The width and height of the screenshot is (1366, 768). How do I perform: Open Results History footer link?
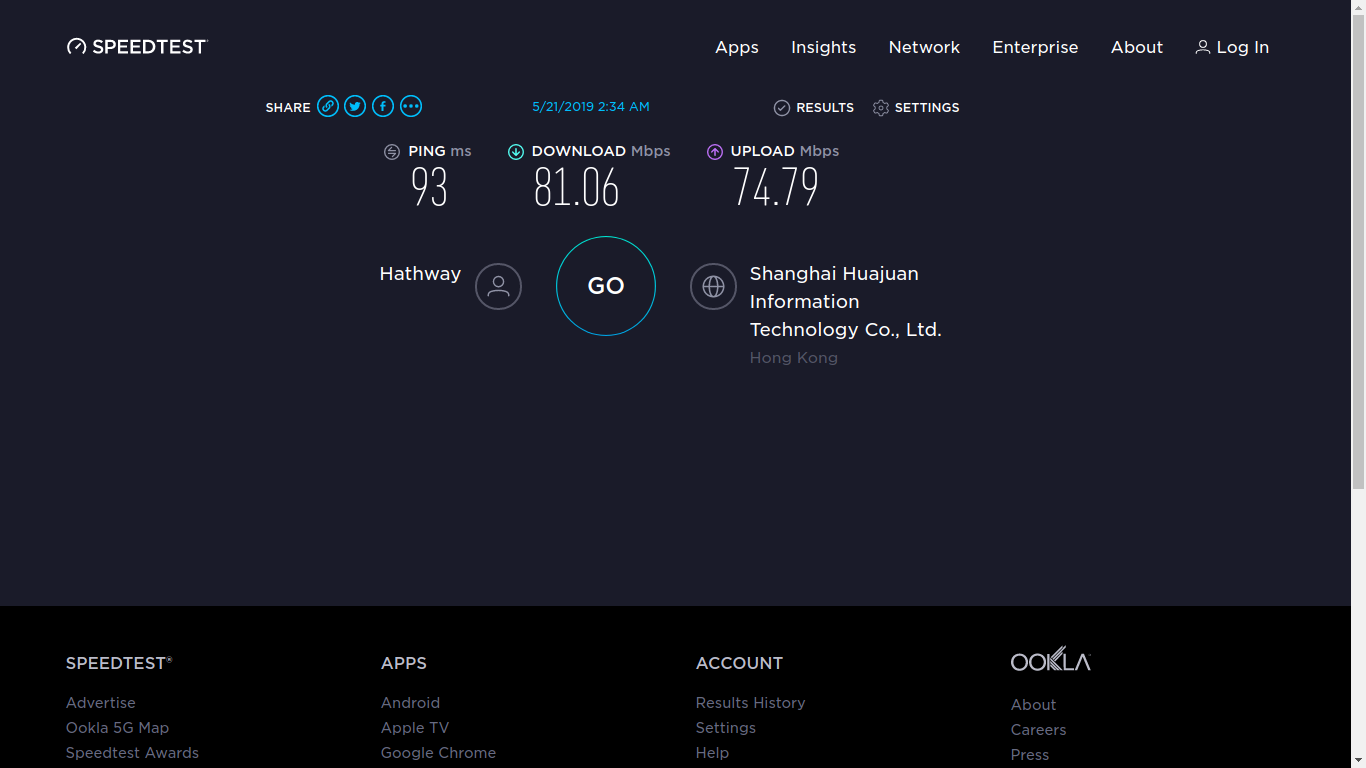pyautogui.click(x=750, y=703)
